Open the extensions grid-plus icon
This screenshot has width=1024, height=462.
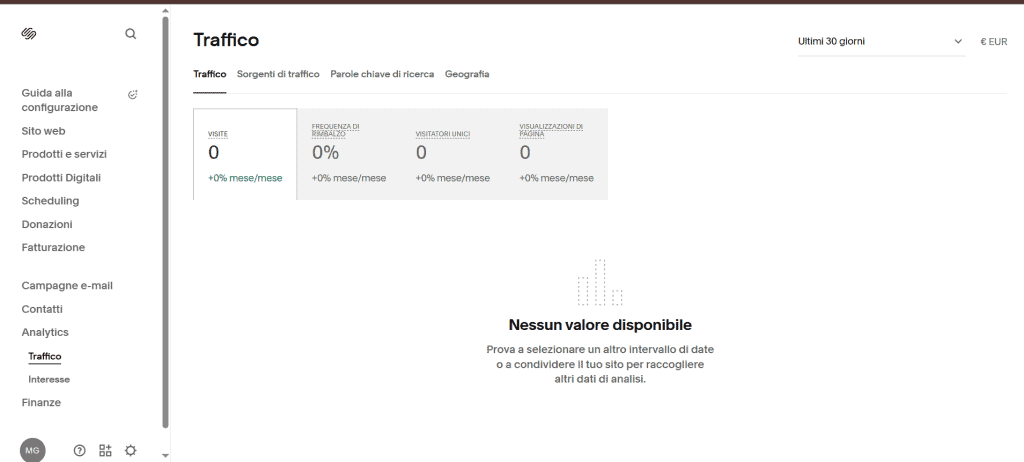tap(105, 450)
